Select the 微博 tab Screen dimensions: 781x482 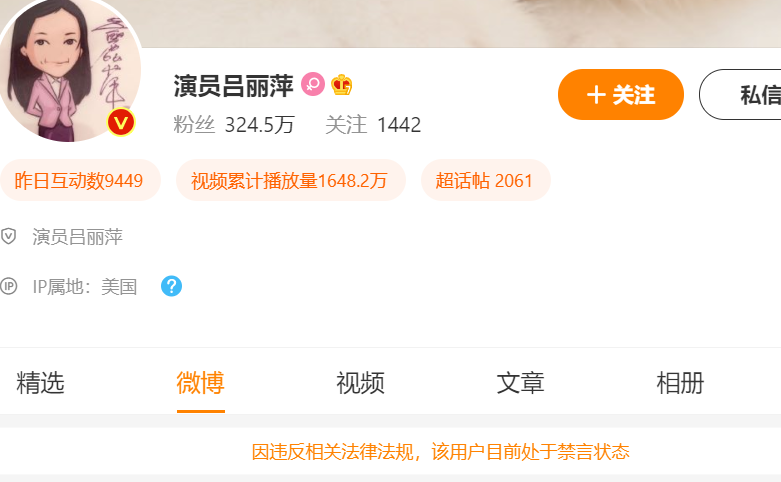point(201,383)
